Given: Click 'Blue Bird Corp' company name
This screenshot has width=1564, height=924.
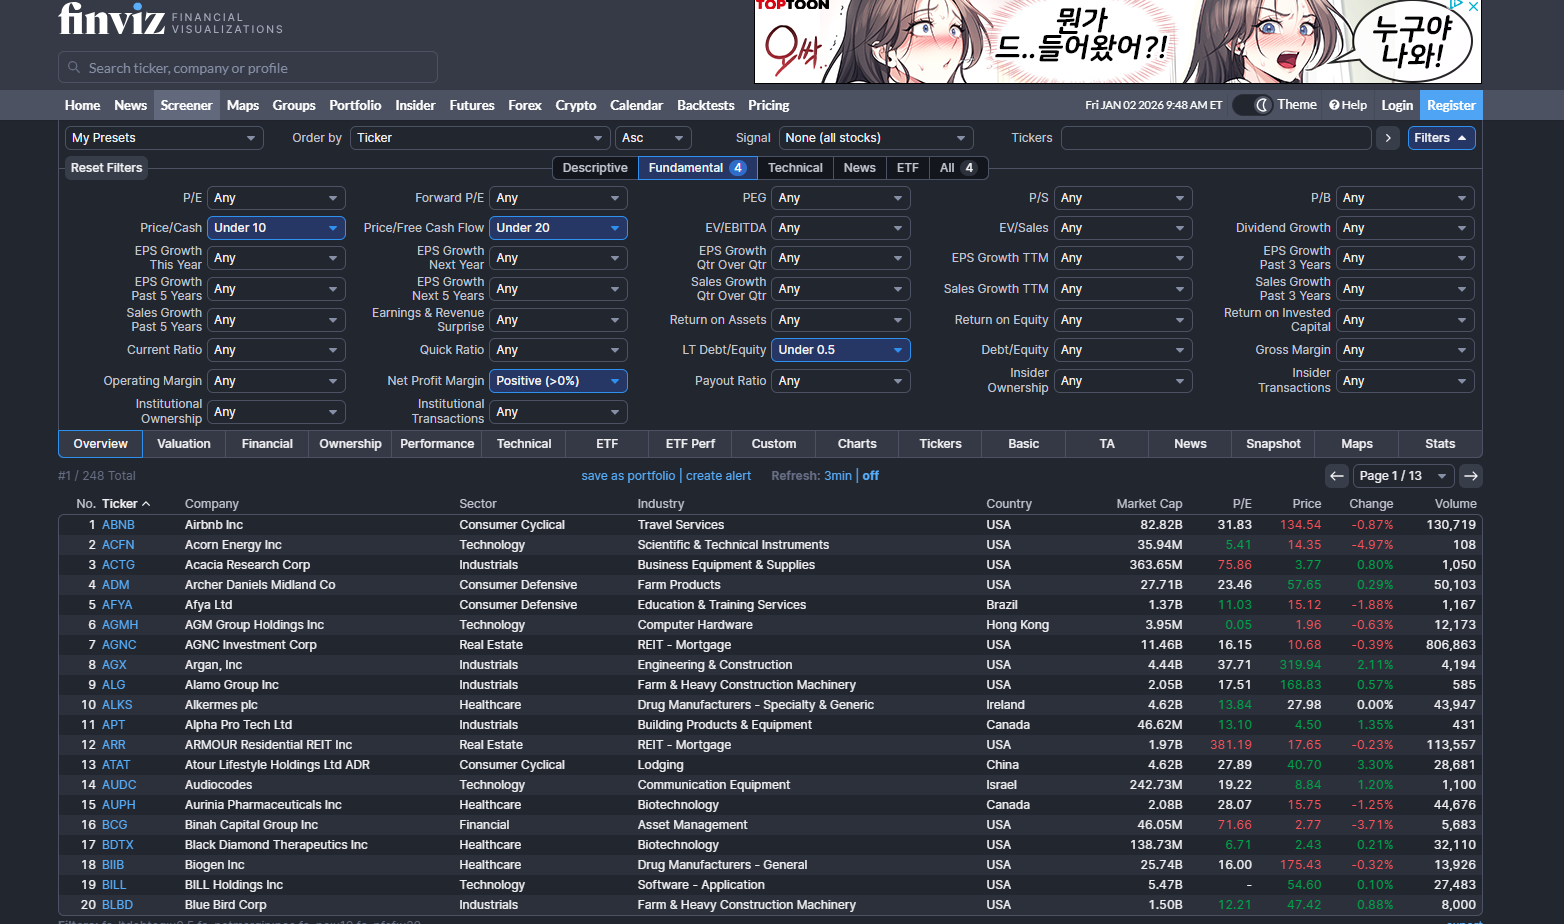Looking at the screenshot, I should 225,905.
